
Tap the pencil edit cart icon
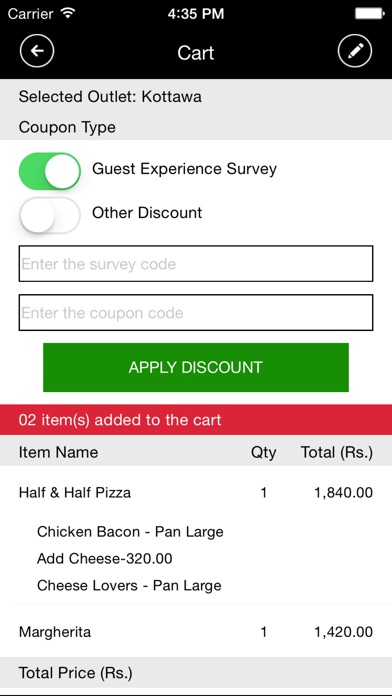coord(355,51)
